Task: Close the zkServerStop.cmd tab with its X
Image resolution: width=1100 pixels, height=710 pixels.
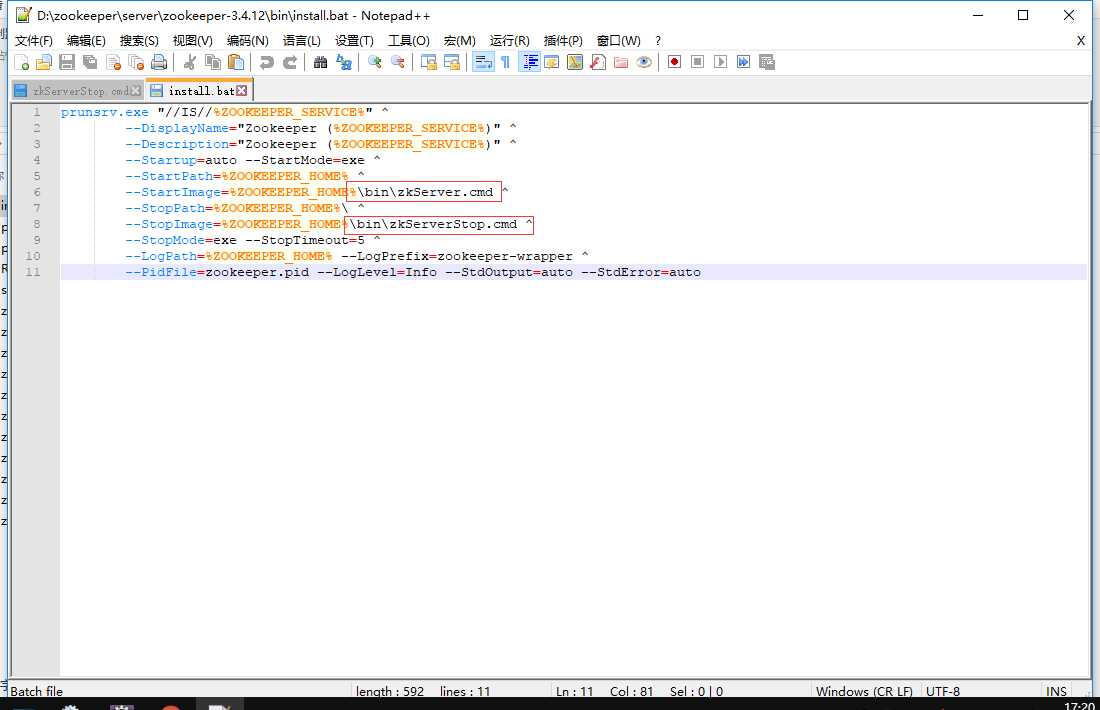Action: pos(136,91)
